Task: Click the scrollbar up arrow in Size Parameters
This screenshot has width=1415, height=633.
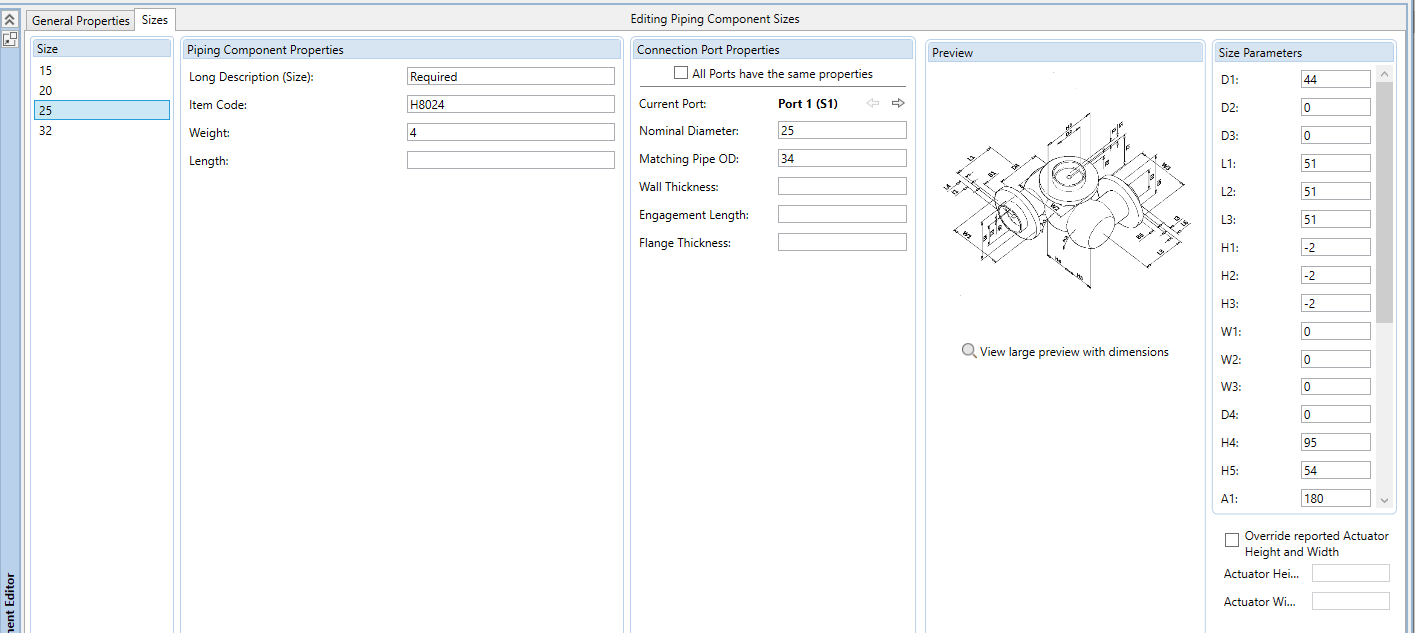Action: coord(1383,72)
